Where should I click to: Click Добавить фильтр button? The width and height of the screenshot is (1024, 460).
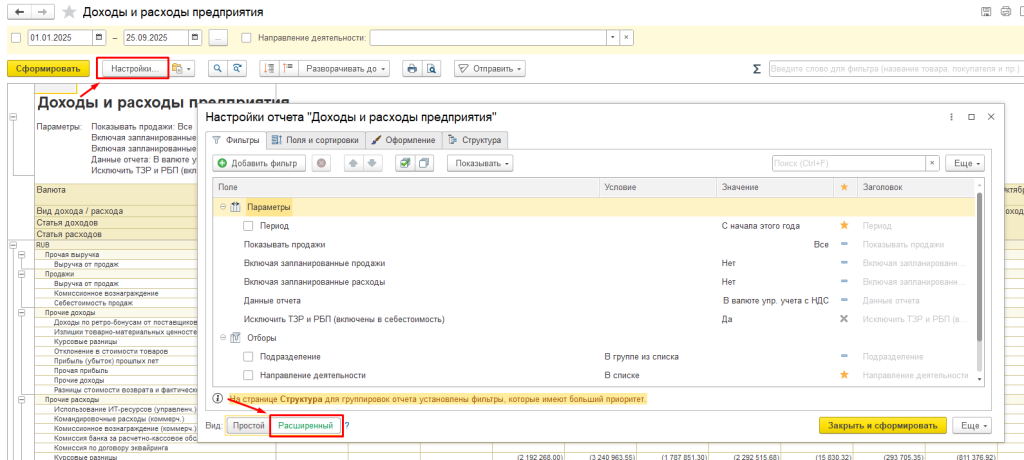pyautogui.click(x=259, y=163)
